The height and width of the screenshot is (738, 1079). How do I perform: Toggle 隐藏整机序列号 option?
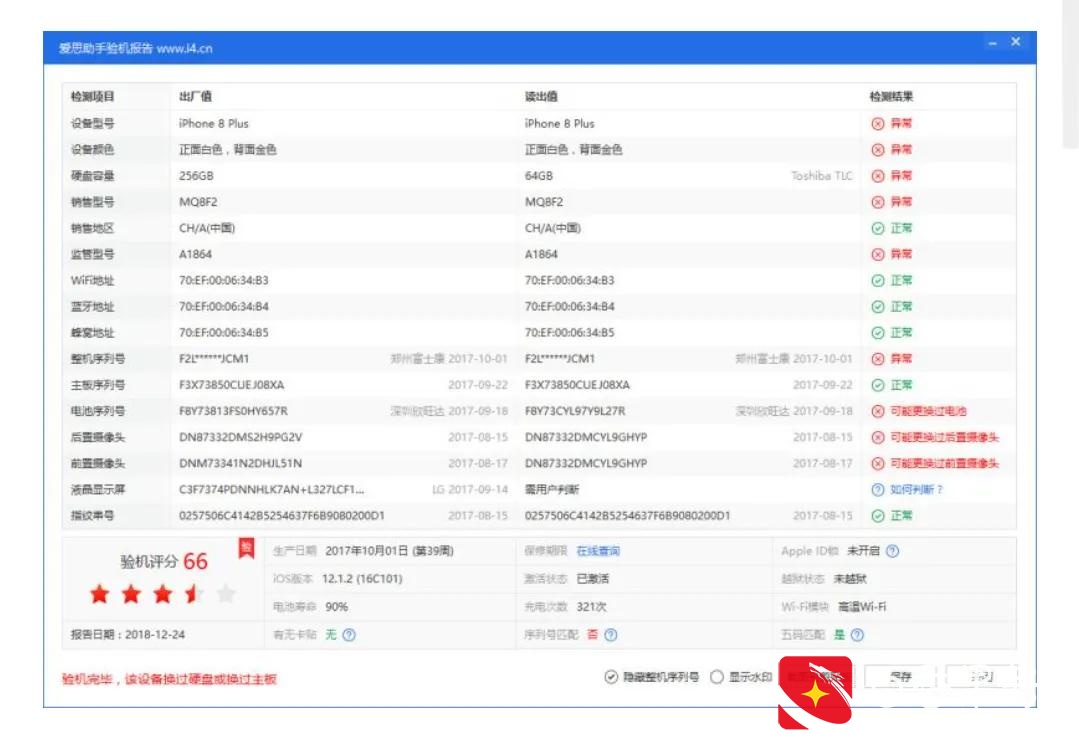click(x=610, y=677)
